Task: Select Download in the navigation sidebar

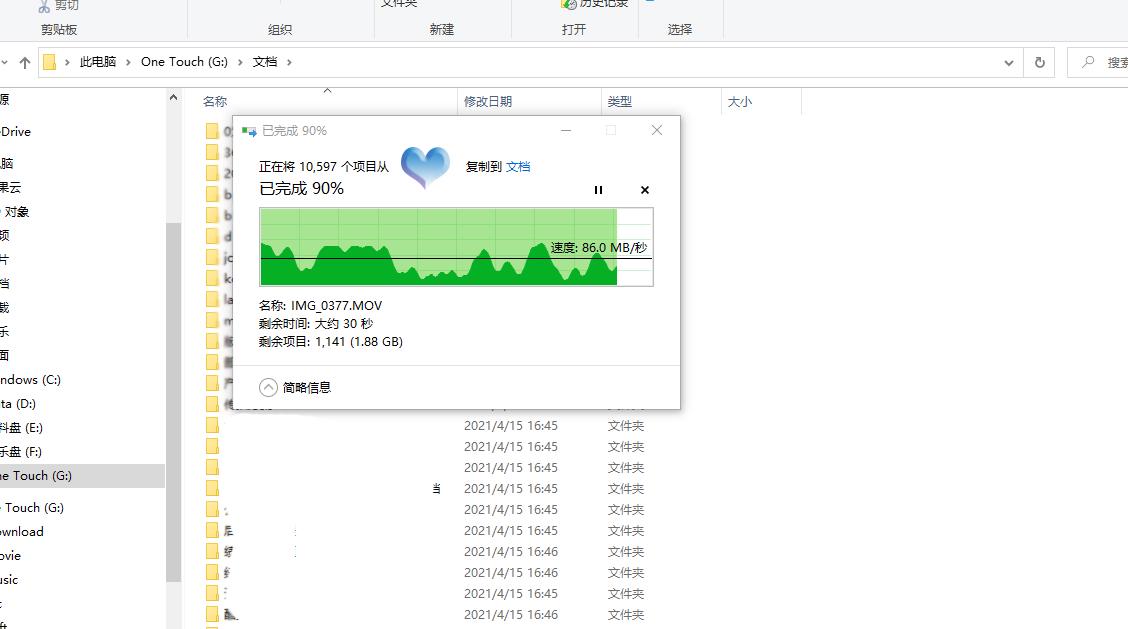Action: tap(23, 531)
